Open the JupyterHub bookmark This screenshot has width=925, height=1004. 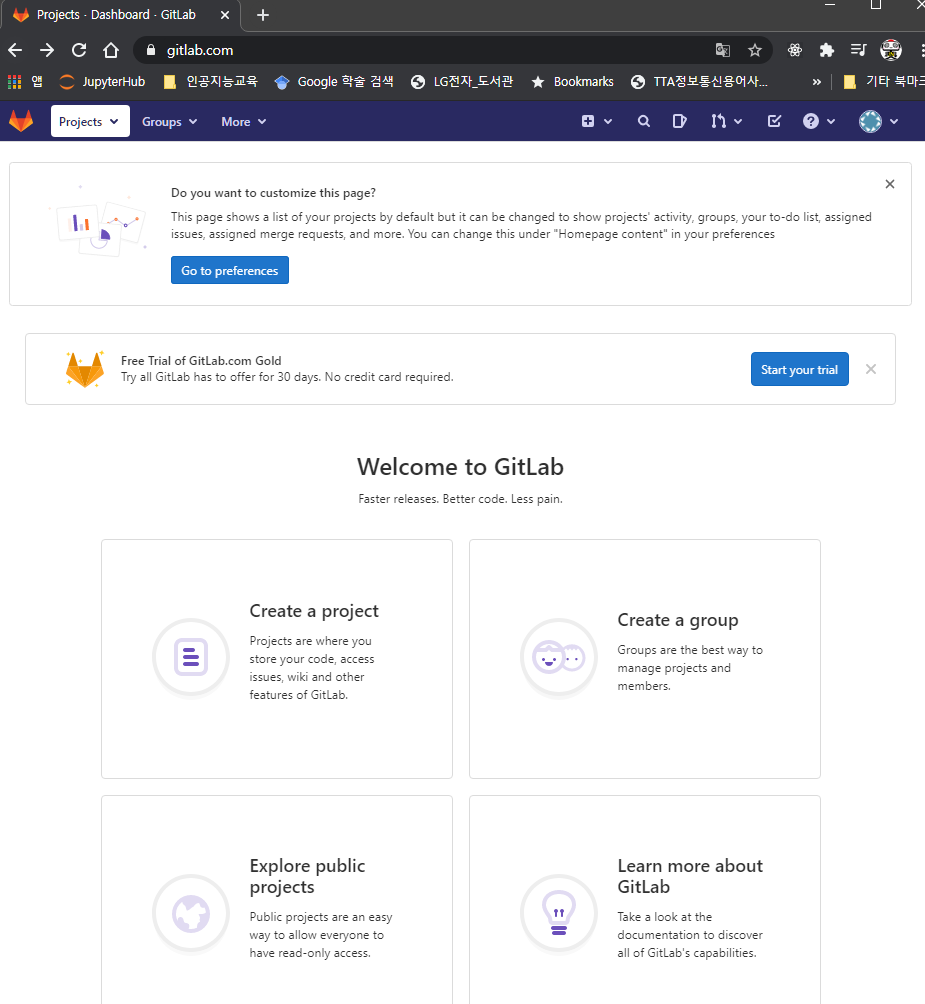(102, 81)
